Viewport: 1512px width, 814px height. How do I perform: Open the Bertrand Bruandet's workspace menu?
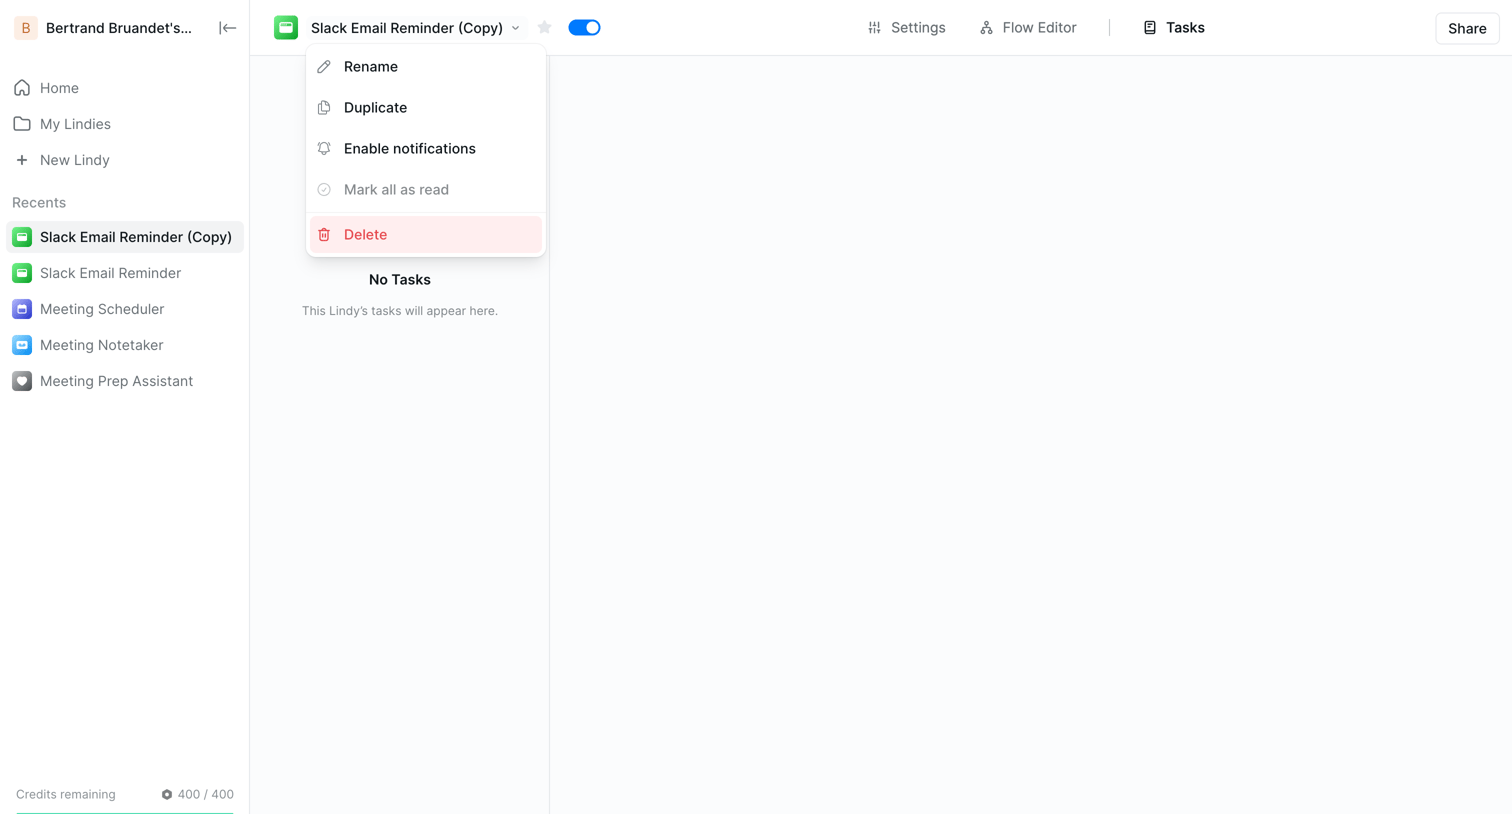103,28
